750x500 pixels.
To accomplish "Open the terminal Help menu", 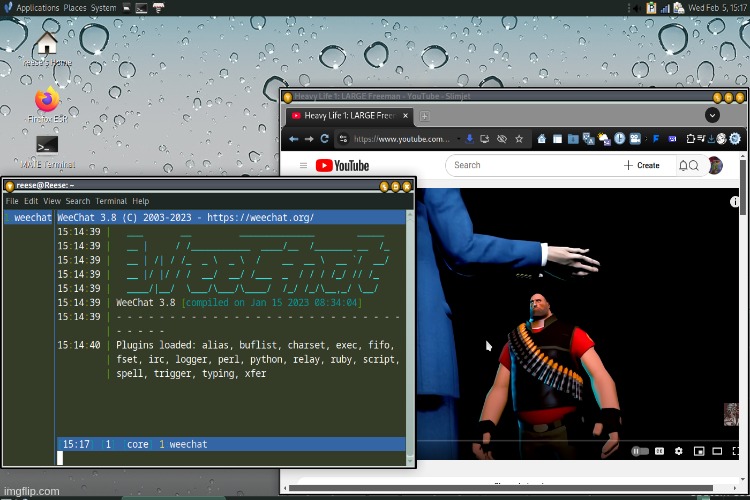I will pos(141,201).
